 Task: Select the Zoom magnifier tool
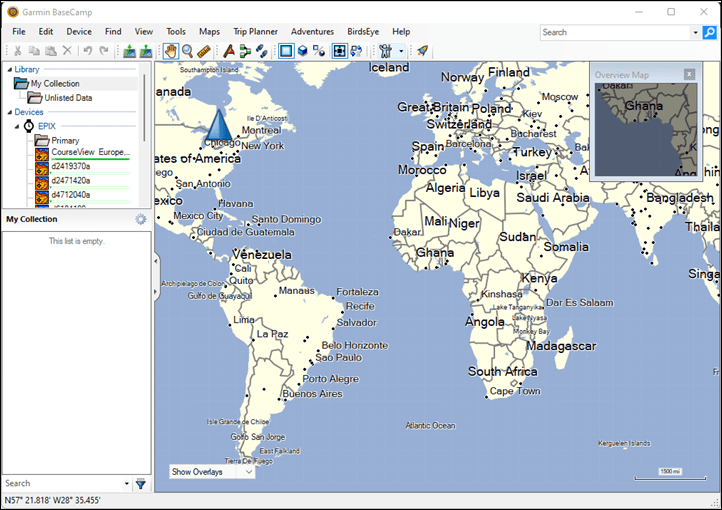tap(187, 51)
